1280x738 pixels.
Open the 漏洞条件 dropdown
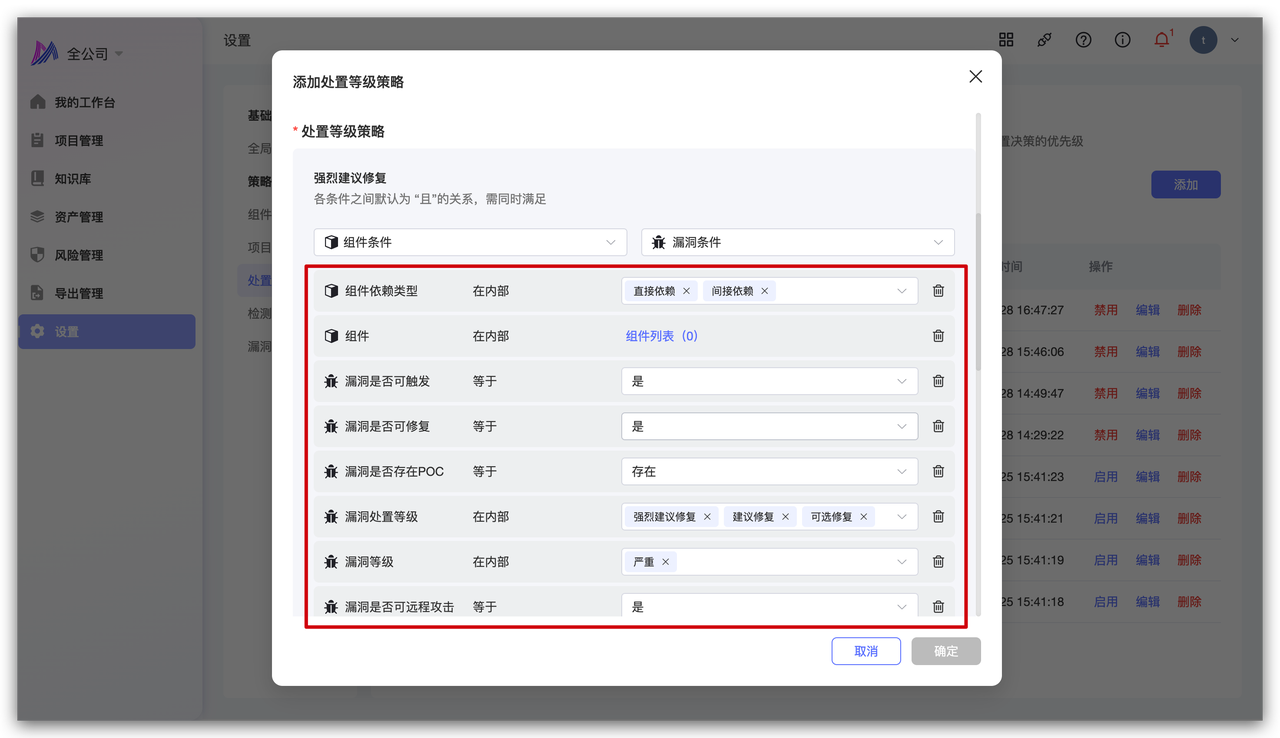pos(797,242)
